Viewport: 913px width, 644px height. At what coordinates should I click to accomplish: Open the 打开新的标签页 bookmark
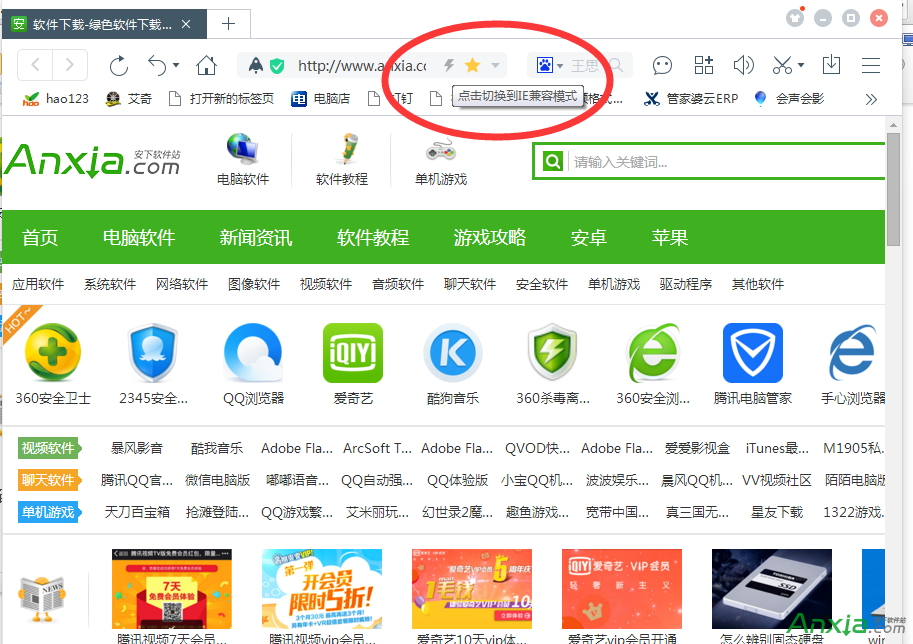(221, 99)
